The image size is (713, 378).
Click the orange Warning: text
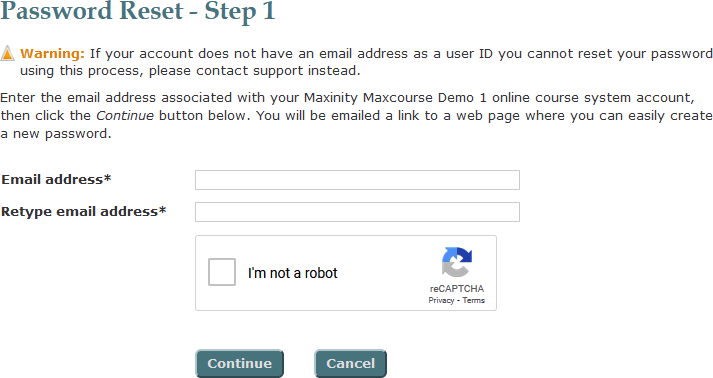pos(52,54)
